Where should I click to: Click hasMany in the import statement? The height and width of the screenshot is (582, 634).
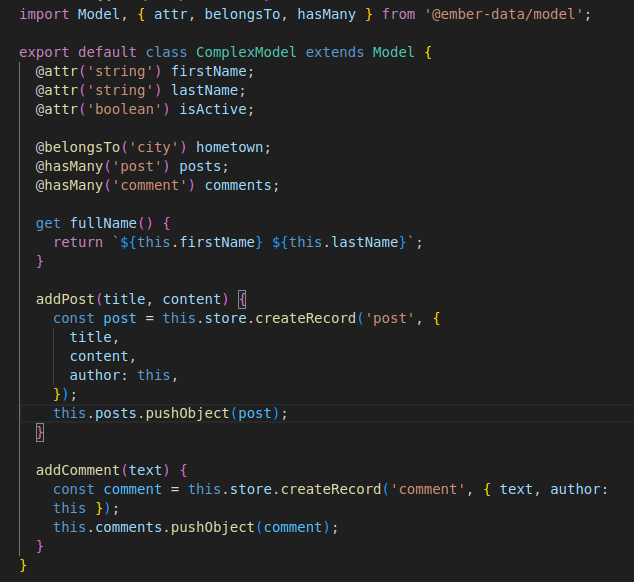[326, 15]
